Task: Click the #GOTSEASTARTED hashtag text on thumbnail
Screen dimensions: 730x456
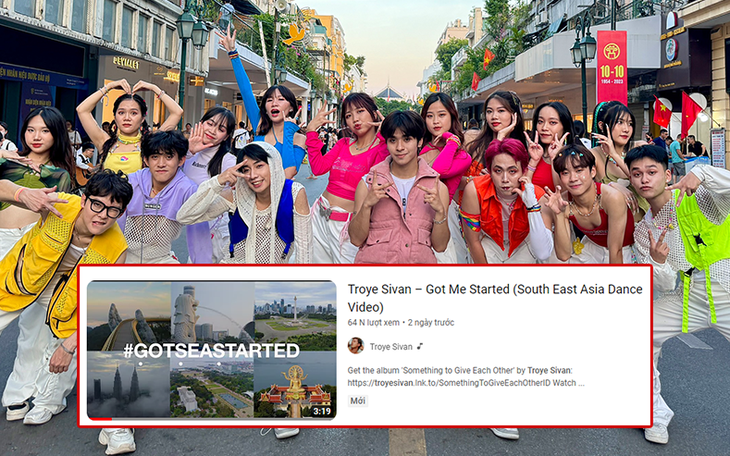Action: (211, 351)
